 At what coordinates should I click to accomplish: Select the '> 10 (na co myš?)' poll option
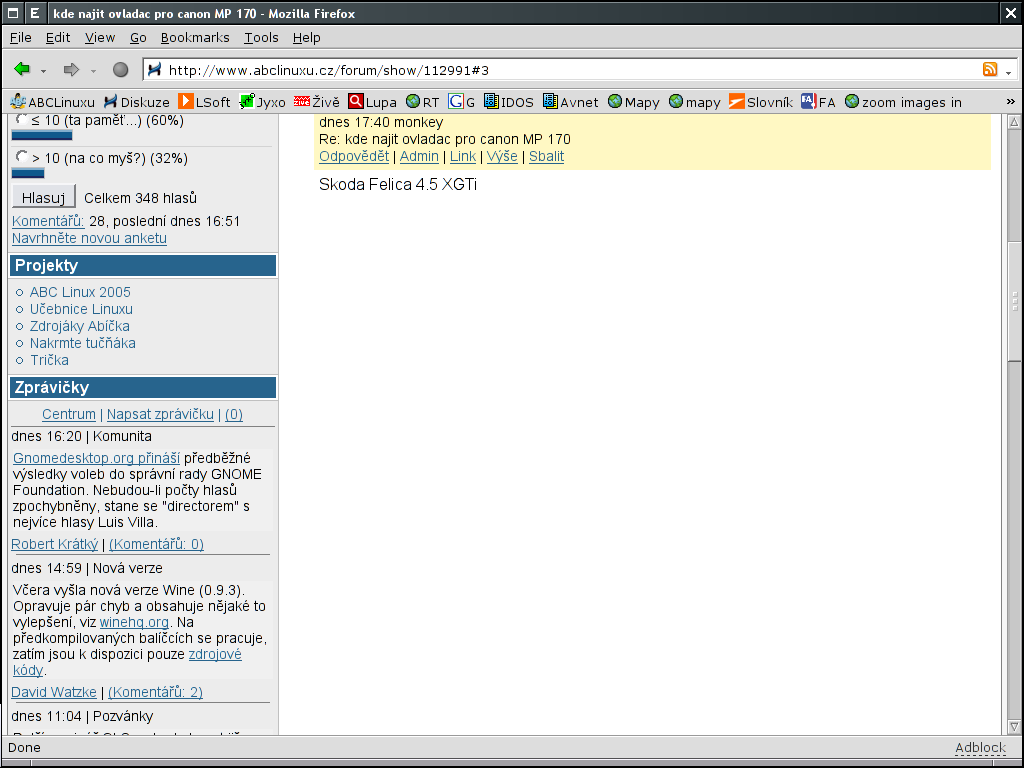(x=22, y=157)
